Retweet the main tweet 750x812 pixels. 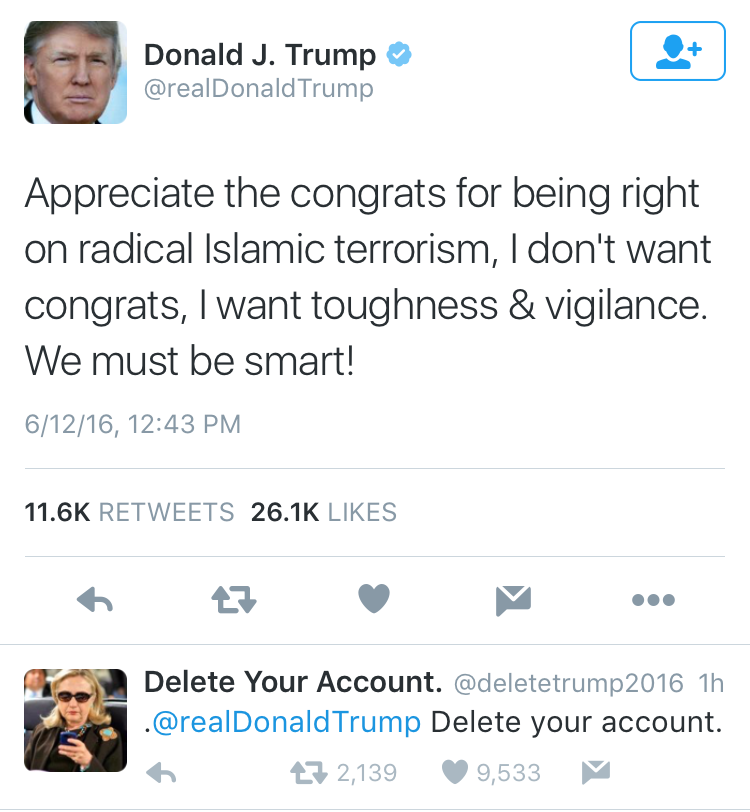tap(235, 599)
